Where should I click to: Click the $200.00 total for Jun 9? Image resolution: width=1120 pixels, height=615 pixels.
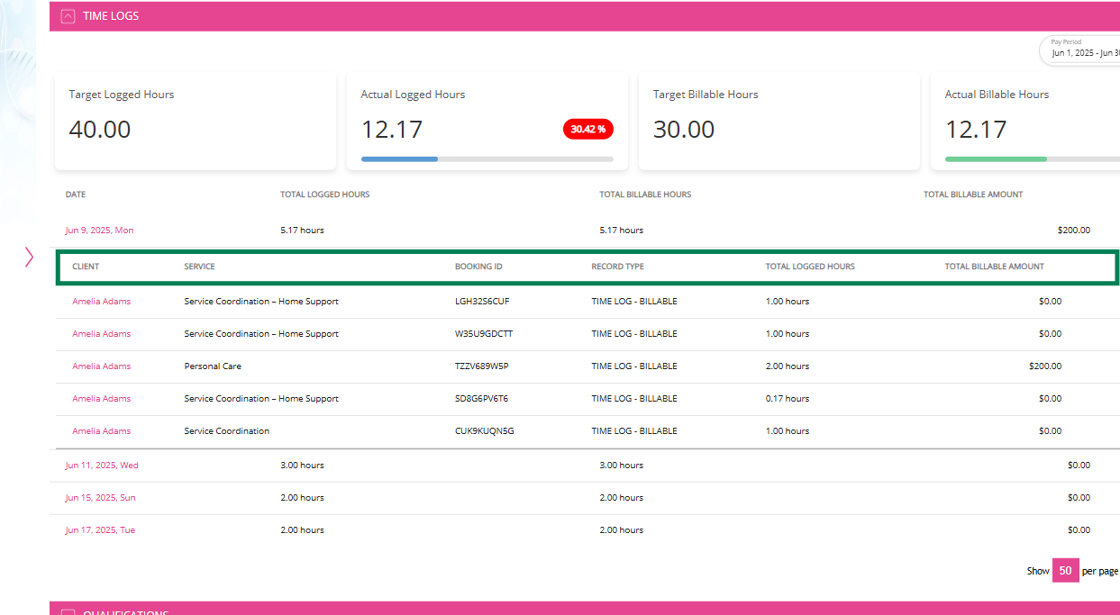[1074, 230]
